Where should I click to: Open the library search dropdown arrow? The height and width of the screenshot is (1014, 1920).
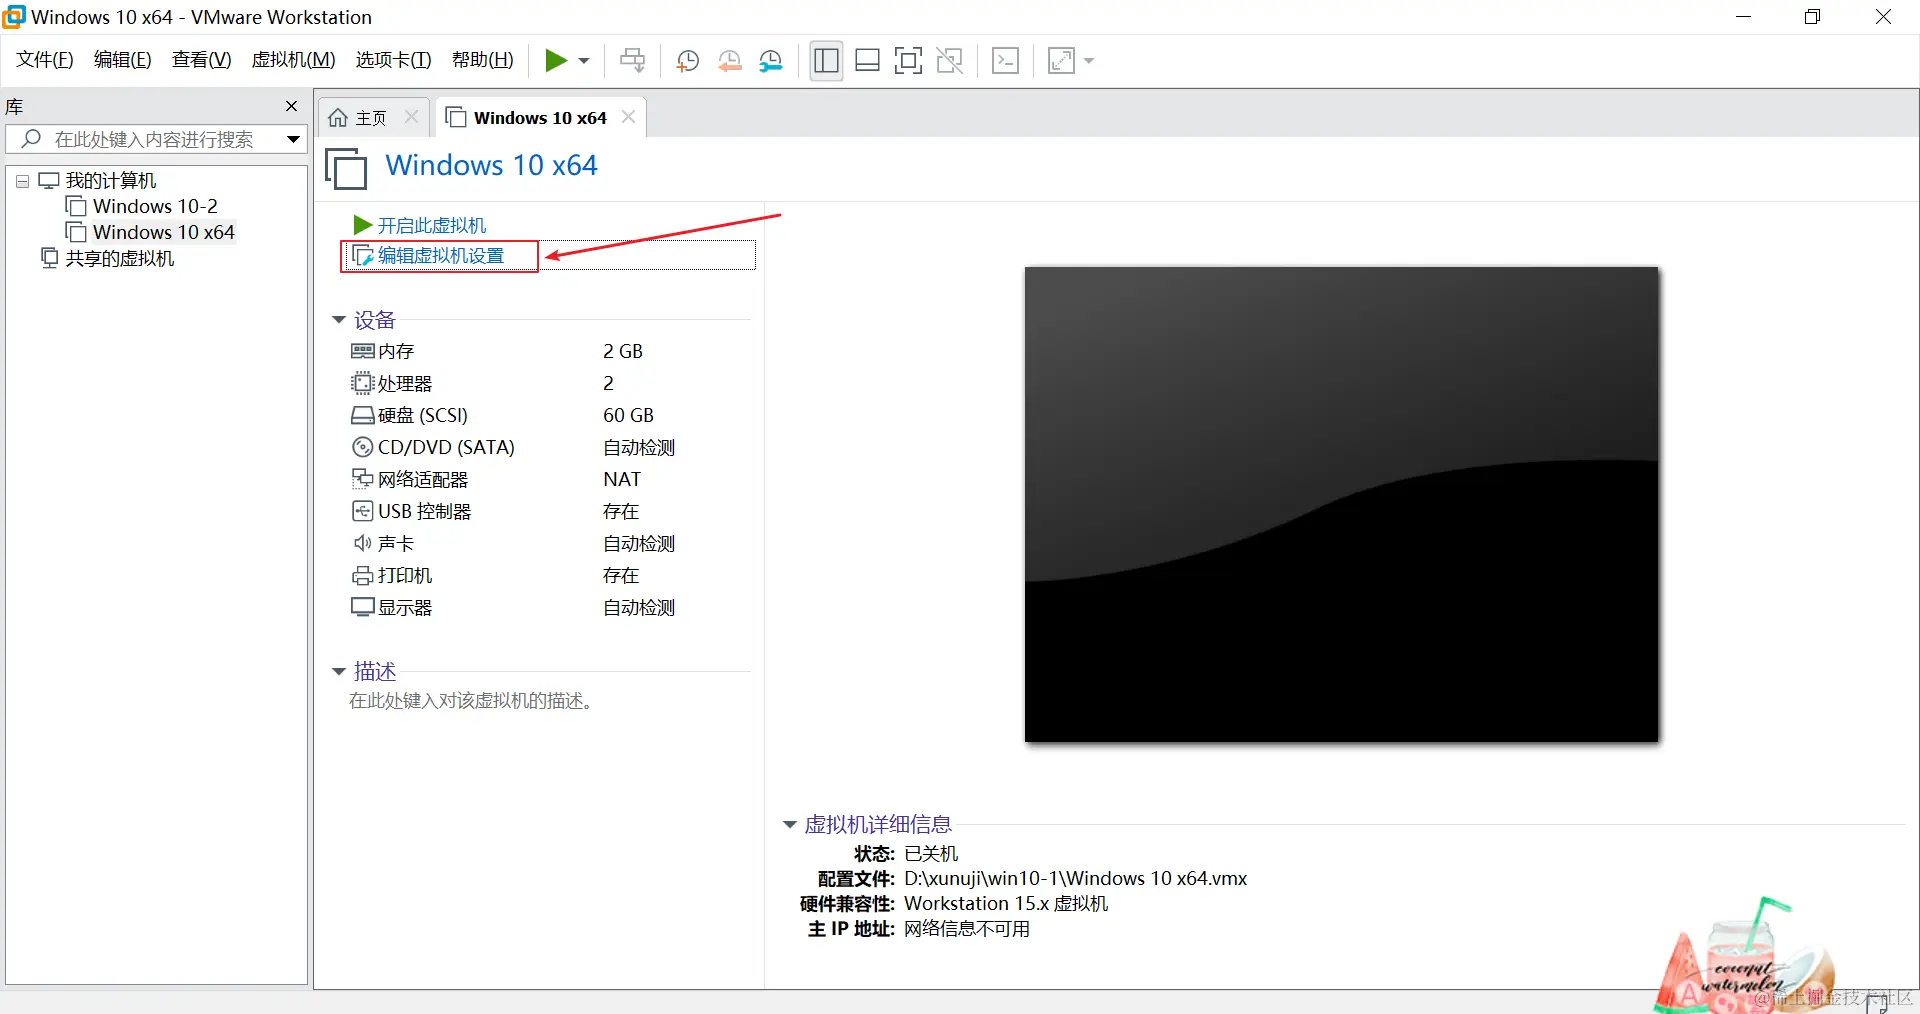click(x=293, y=139)
